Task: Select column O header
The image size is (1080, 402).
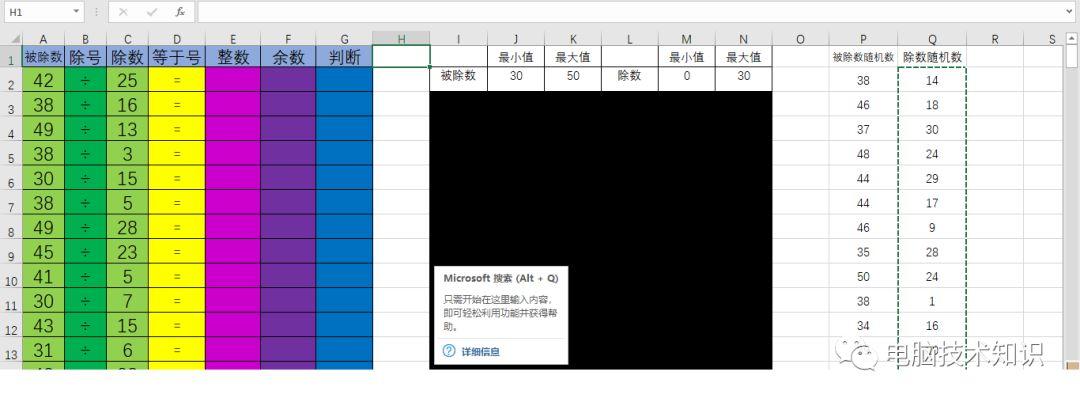Action: [800, 40]
